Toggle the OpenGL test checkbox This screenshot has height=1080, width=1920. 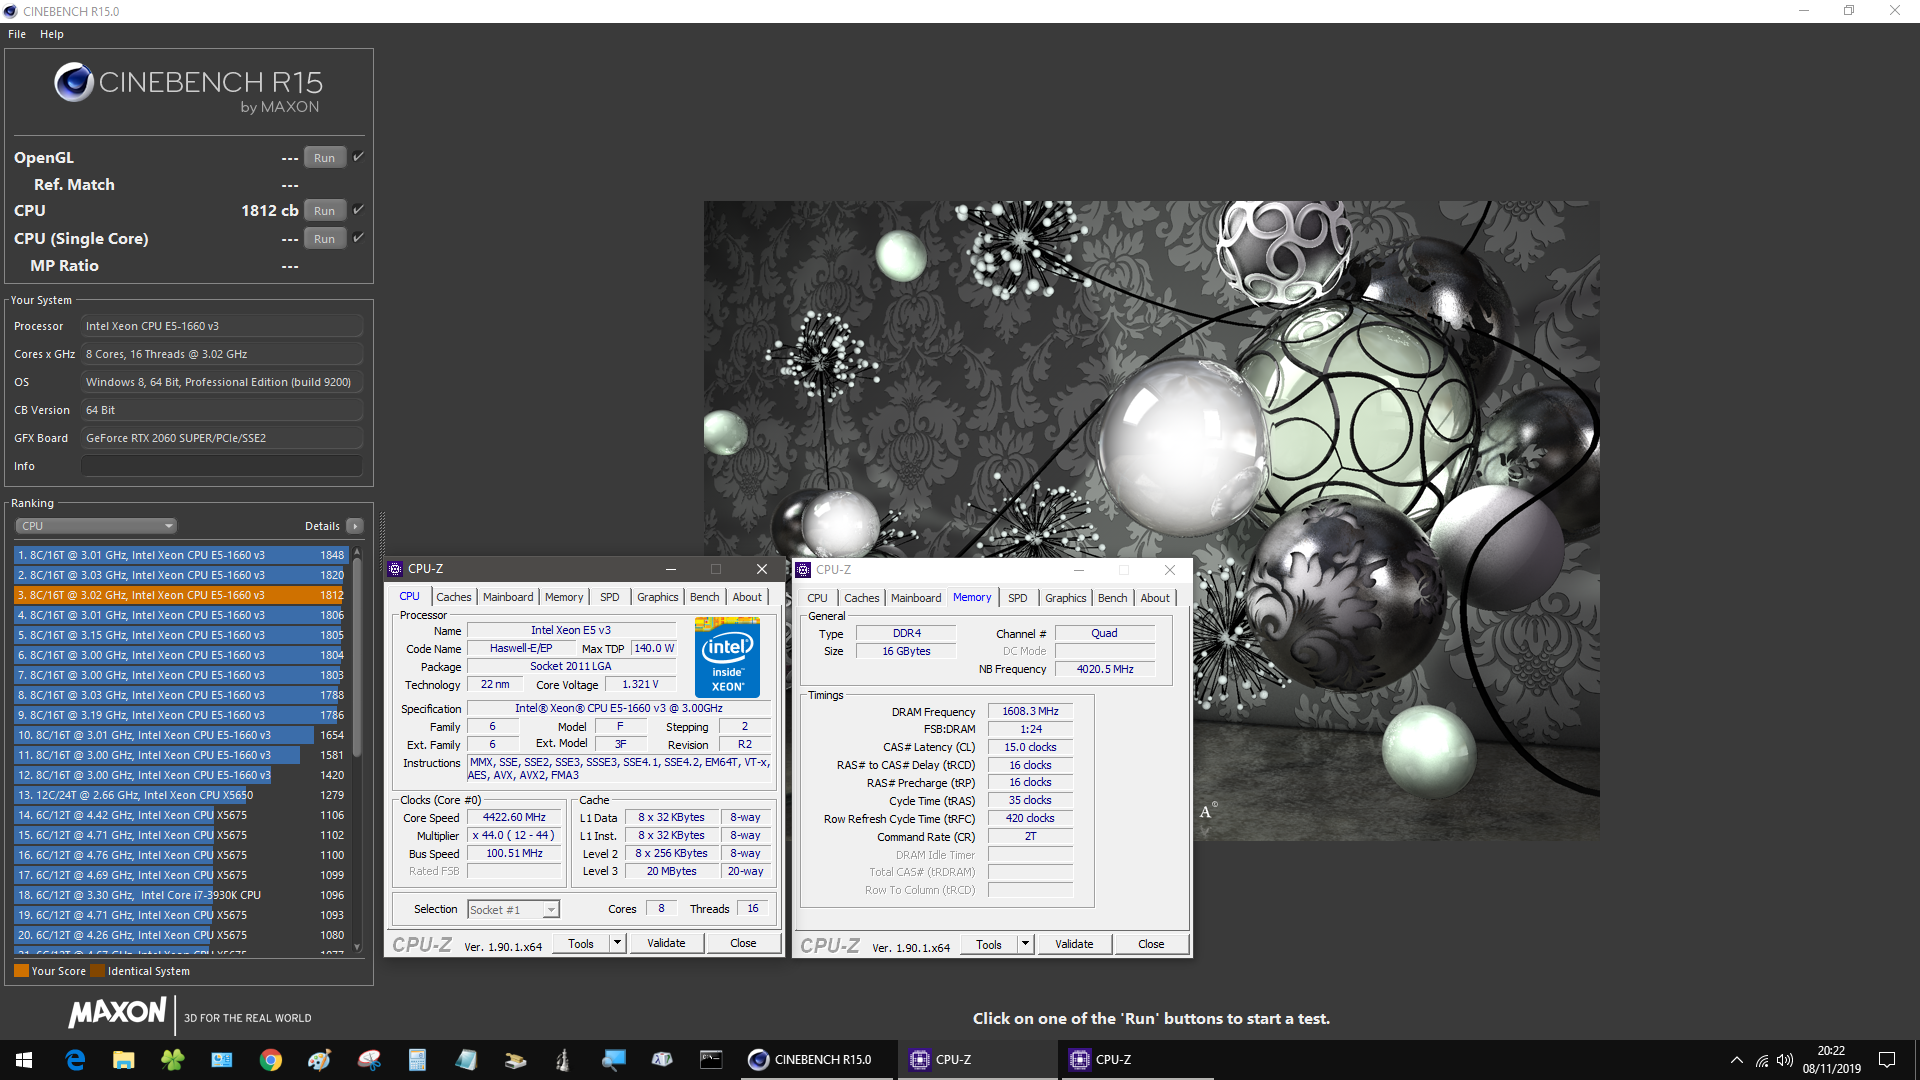(358, 157)
